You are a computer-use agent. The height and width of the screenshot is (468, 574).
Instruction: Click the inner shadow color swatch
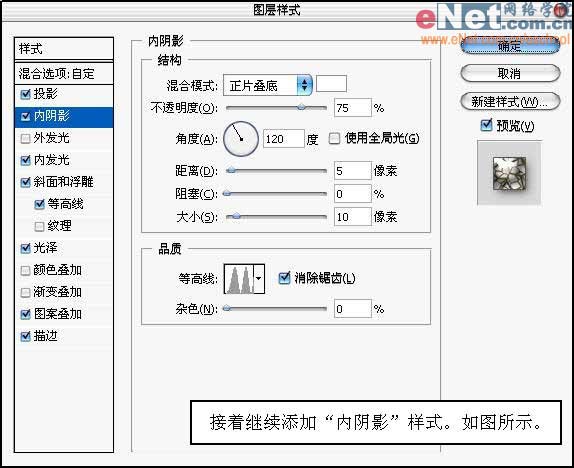[331, 83]
